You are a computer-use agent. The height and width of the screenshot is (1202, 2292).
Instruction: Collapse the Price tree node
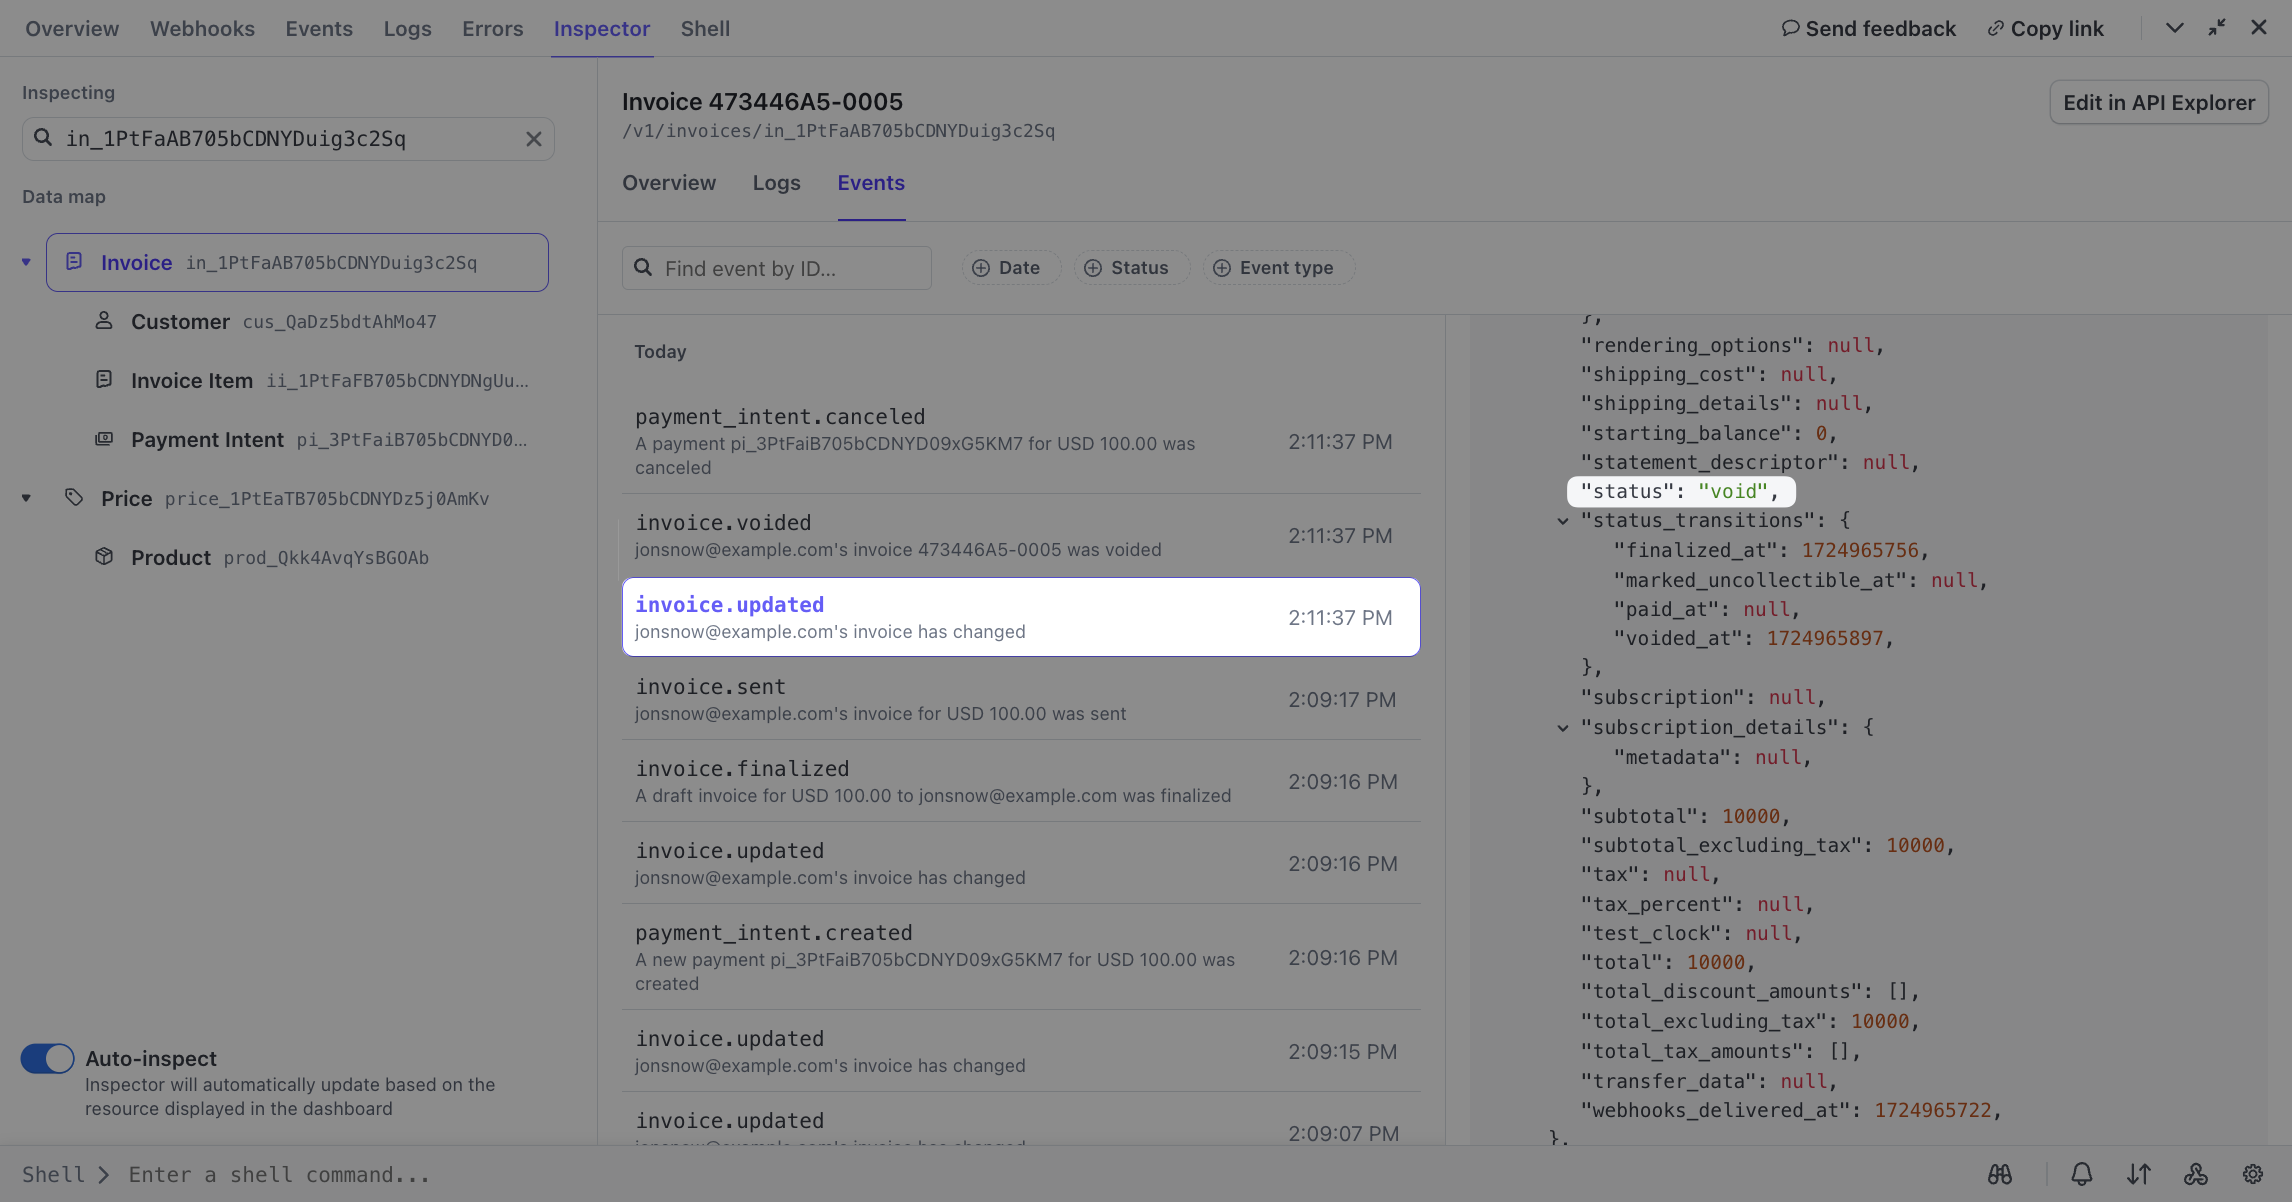pyautogui.click(x=26, y=498)
